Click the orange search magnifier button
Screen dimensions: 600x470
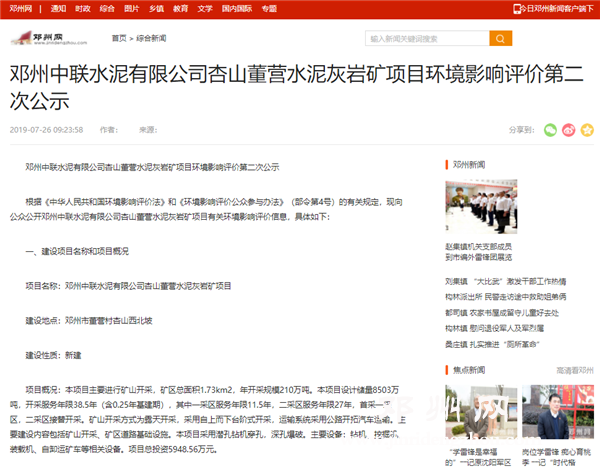(x=501, y=38)
